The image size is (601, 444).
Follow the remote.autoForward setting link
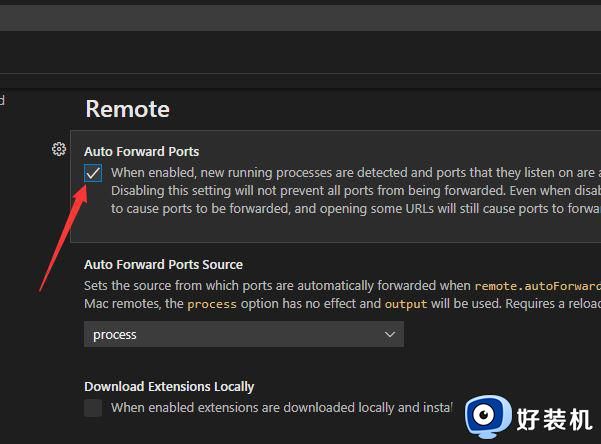pos(536,285)
